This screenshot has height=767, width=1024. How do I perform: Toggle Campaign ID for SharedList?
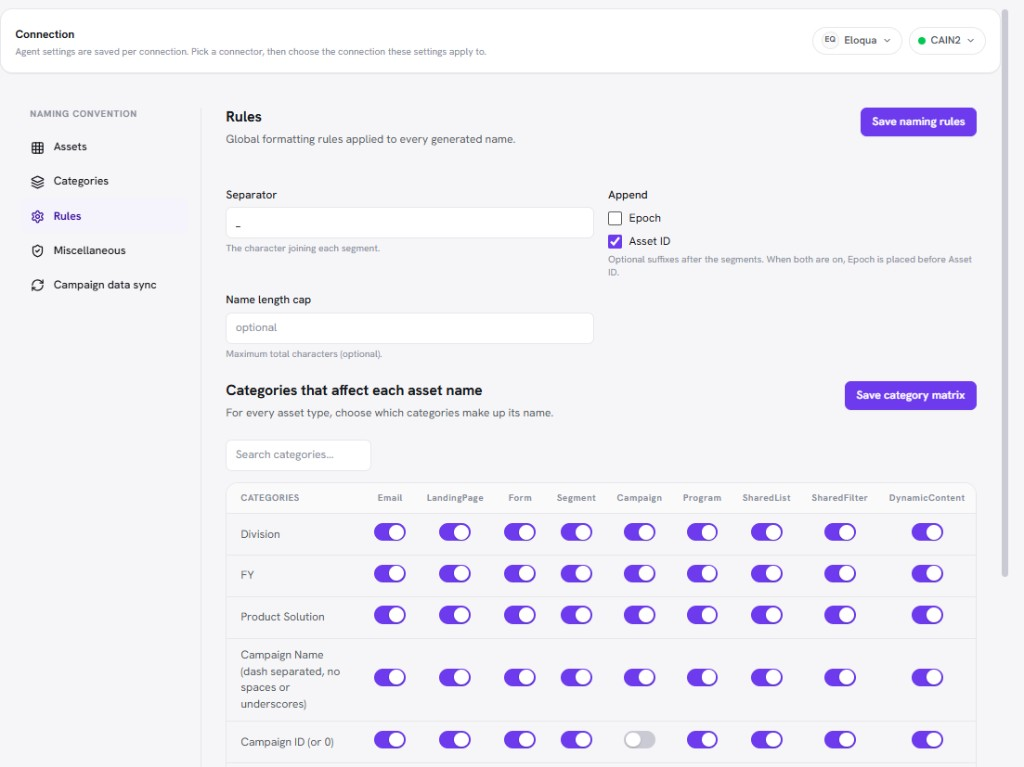click(767, 740)
